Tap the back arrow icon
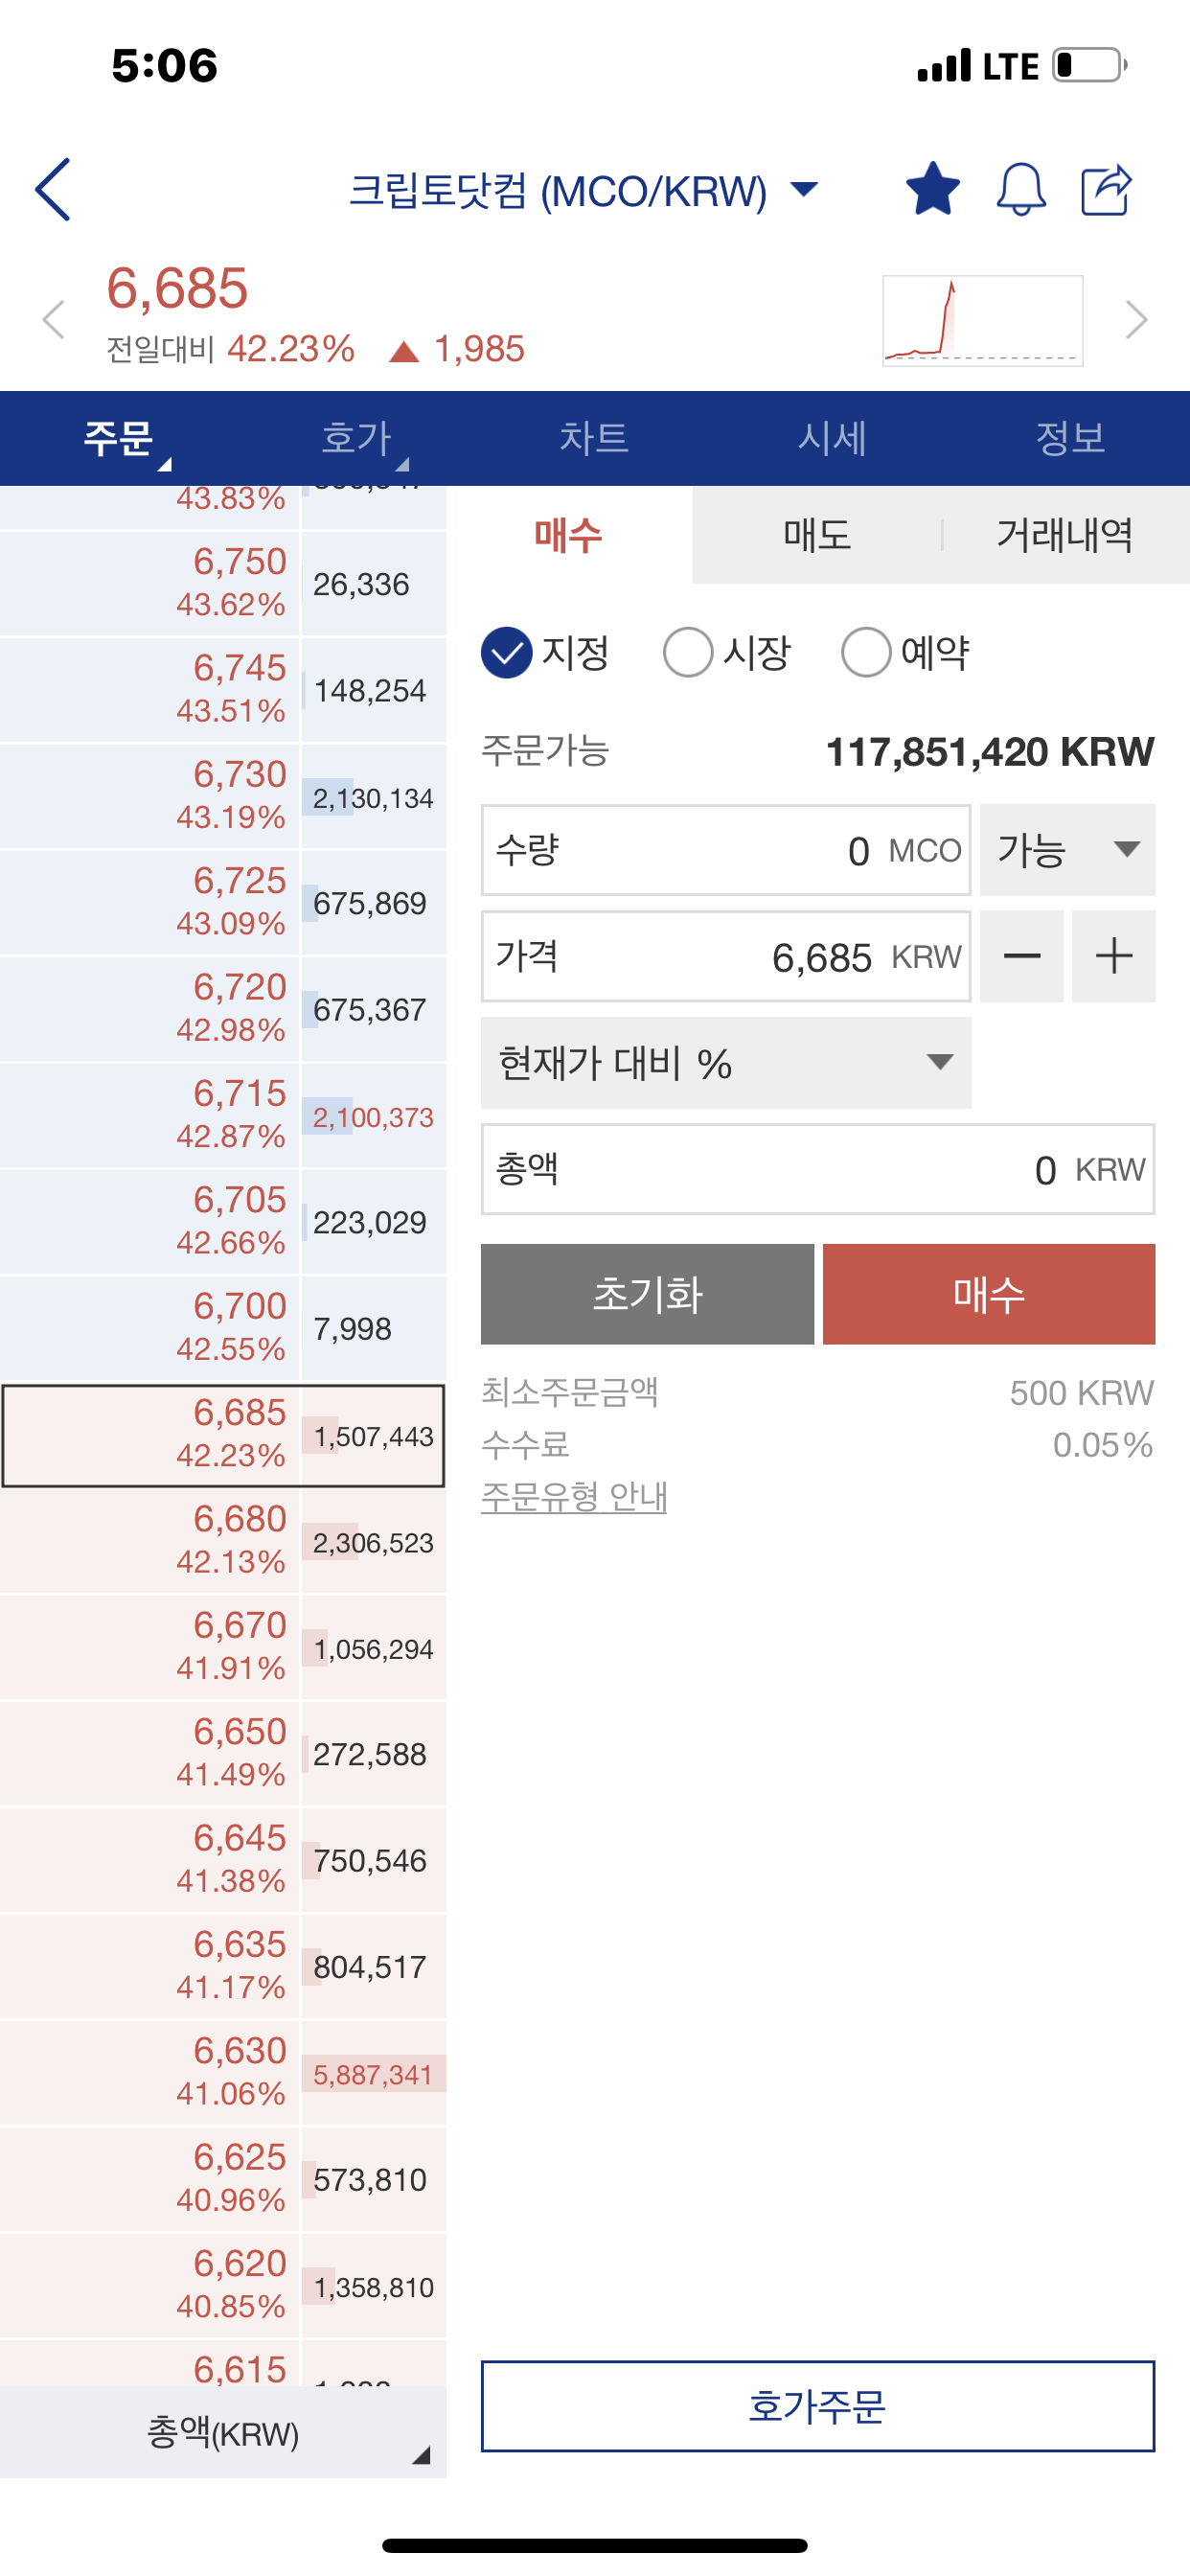1190x2576 pixels. point(53,189)
